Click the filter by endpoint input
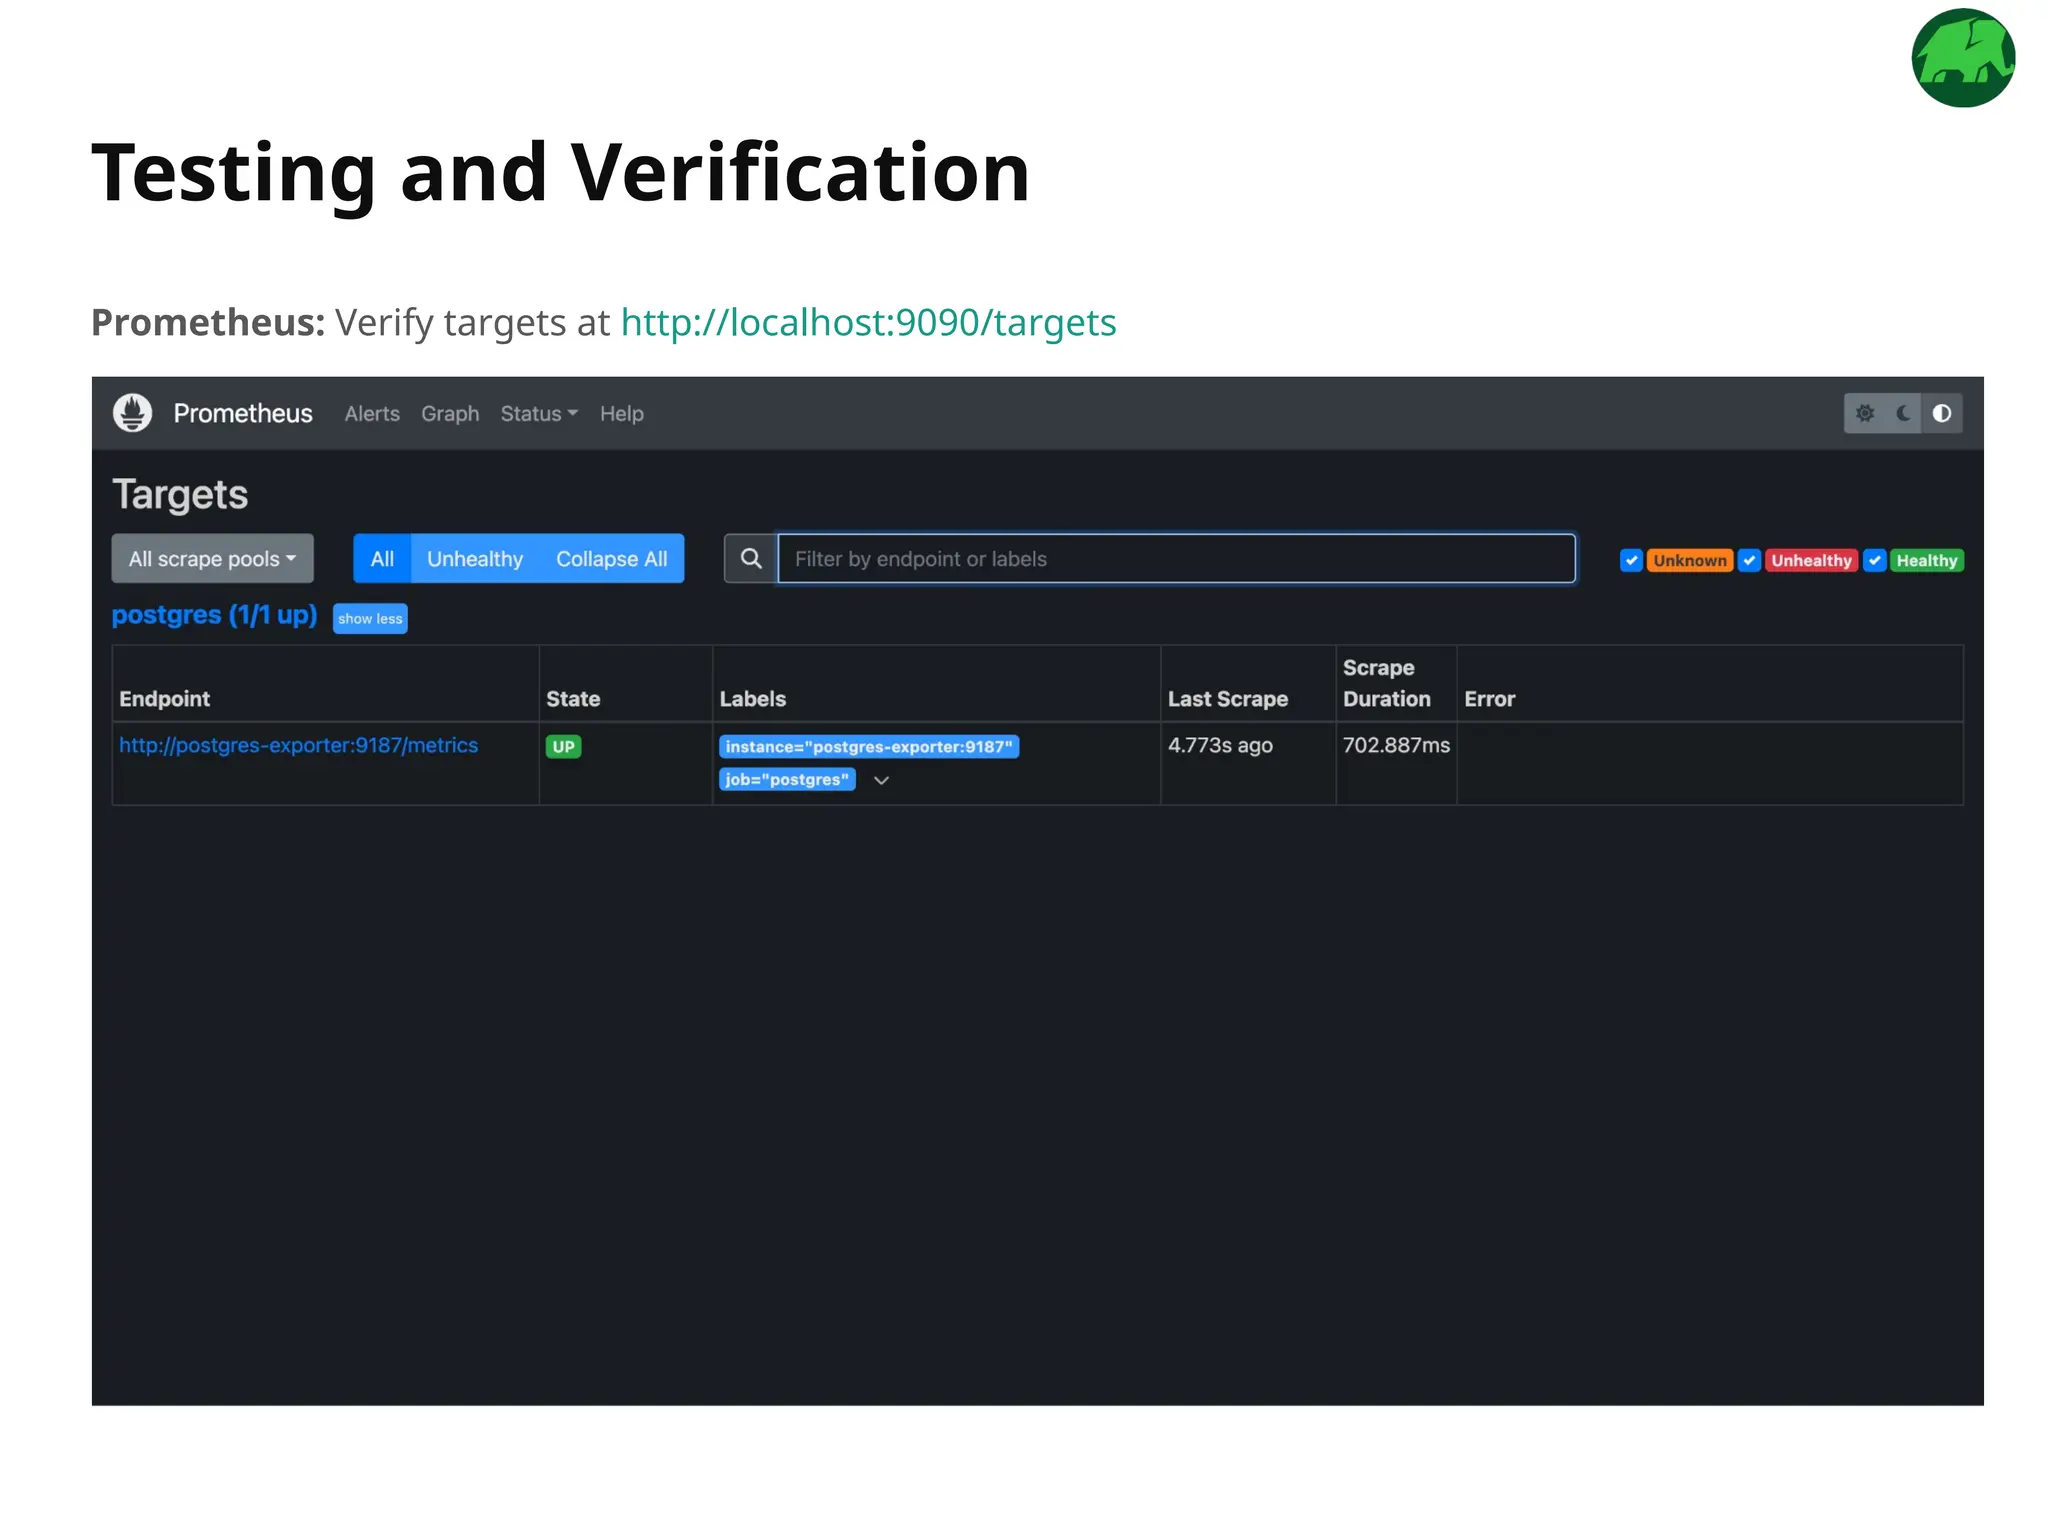Image resolution: width=2048 pixels, height=1536 pixels. click(x=1175, y=559)
